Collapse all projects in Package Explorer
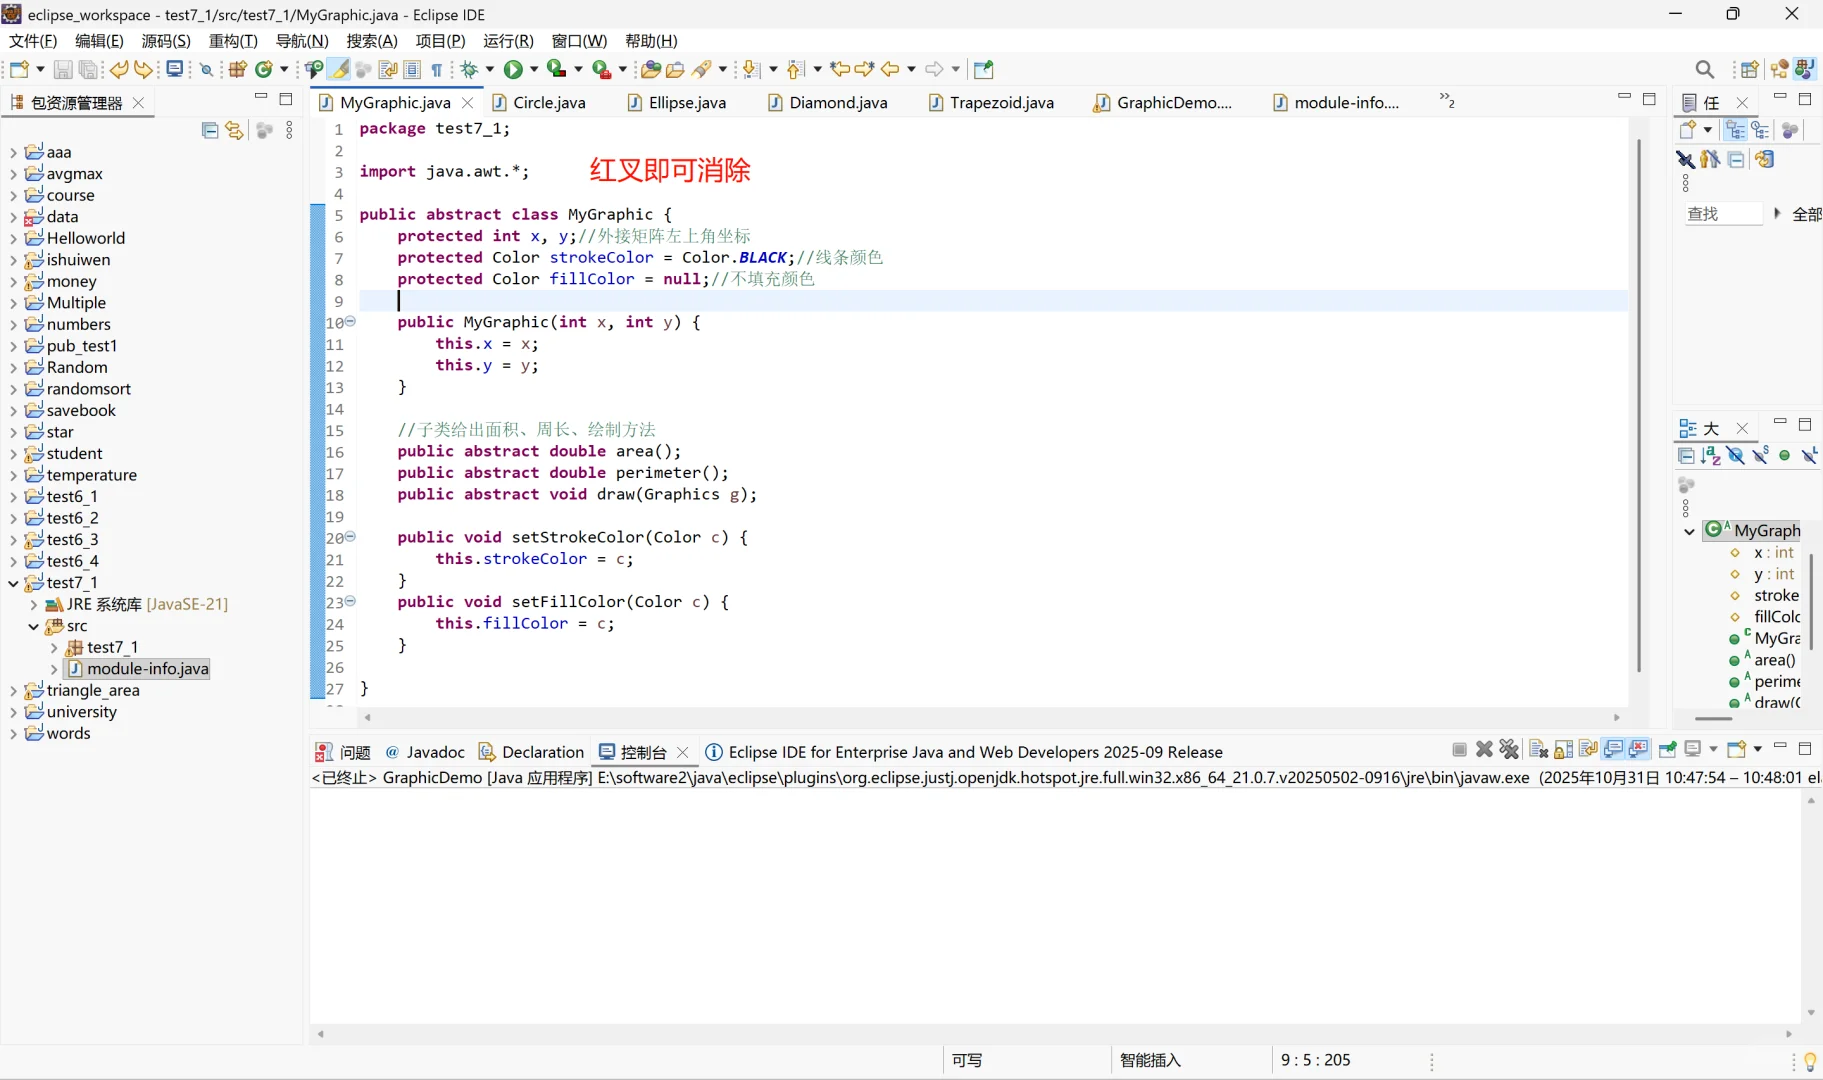 pyautogui.click(x=210, y=130)
